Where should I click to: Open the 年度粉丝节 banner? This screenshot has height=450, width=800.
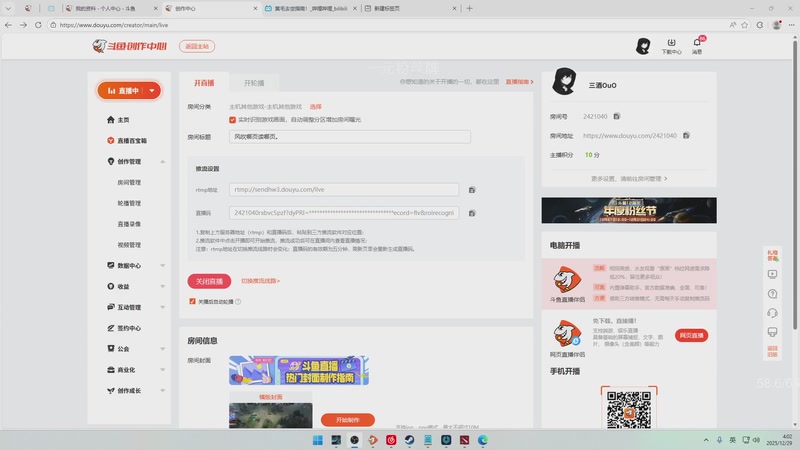coord(629,210)
